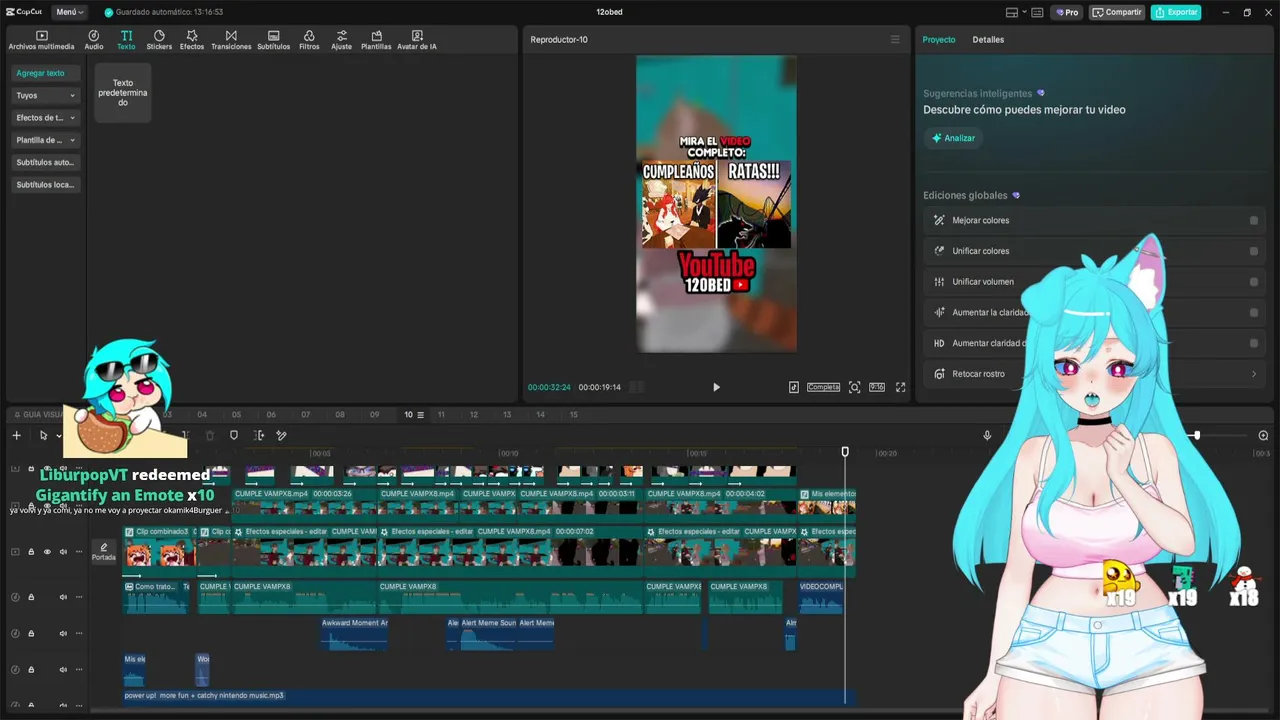Add the Texto predeterminado preset
1280x720 pixels.
coord(123,93)
